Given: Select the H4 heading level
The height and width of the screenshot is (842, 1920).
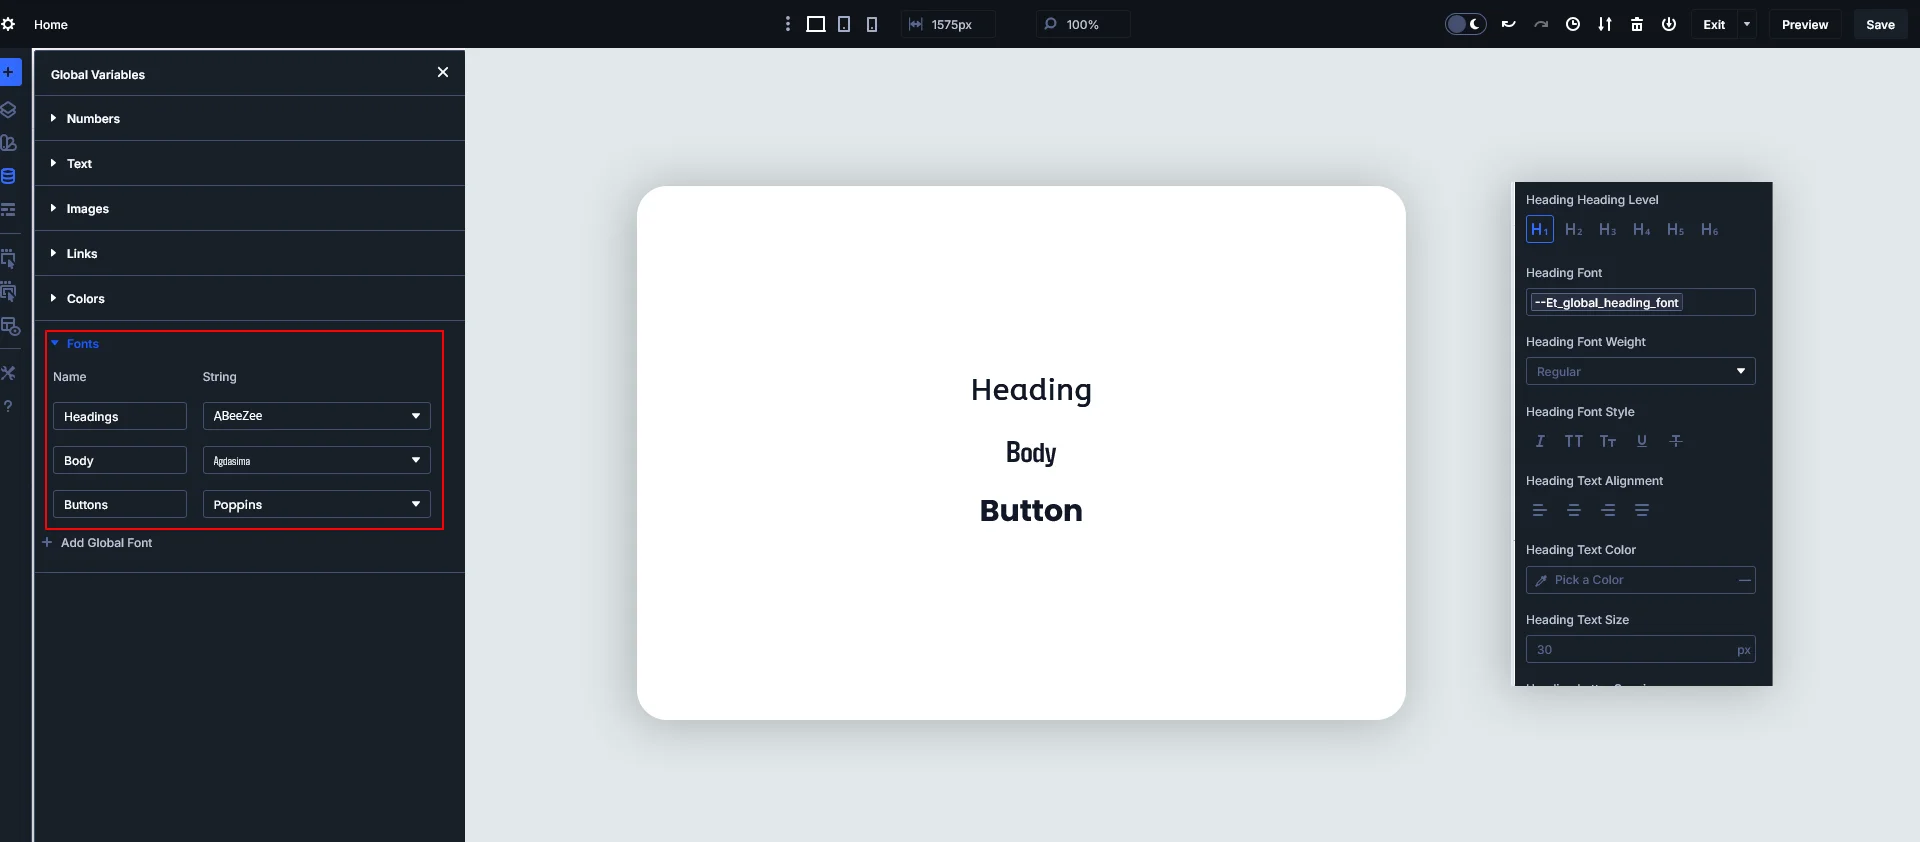Looking at the screenshot, I should [1642, 230].
